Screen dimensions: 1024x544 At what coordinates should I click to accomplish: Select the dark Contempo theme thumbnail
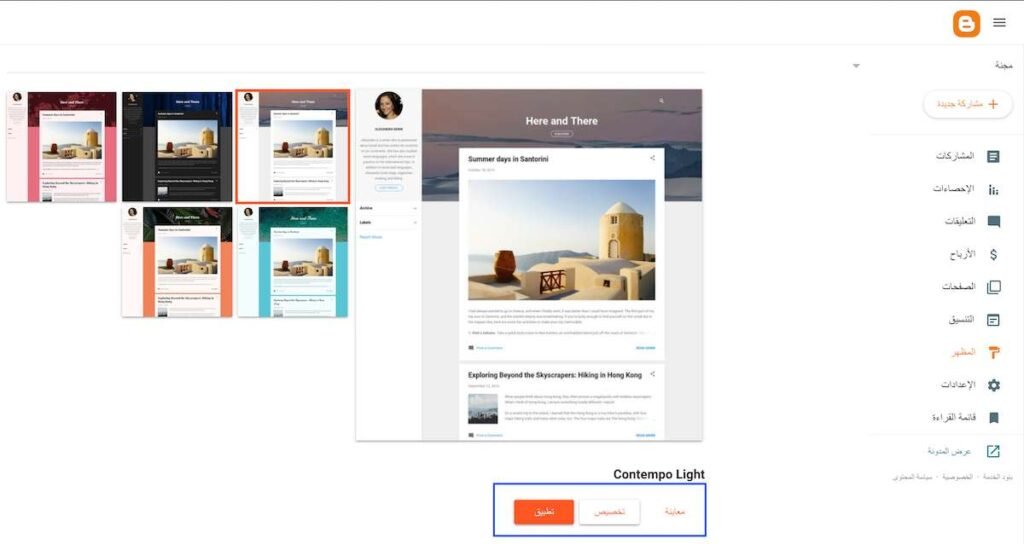(177, 147)
